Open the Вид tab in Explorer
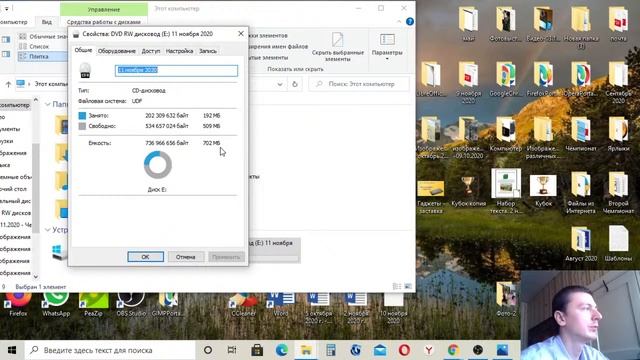The width and height of the screenshot is (640, 360). (x=47, y=22)
